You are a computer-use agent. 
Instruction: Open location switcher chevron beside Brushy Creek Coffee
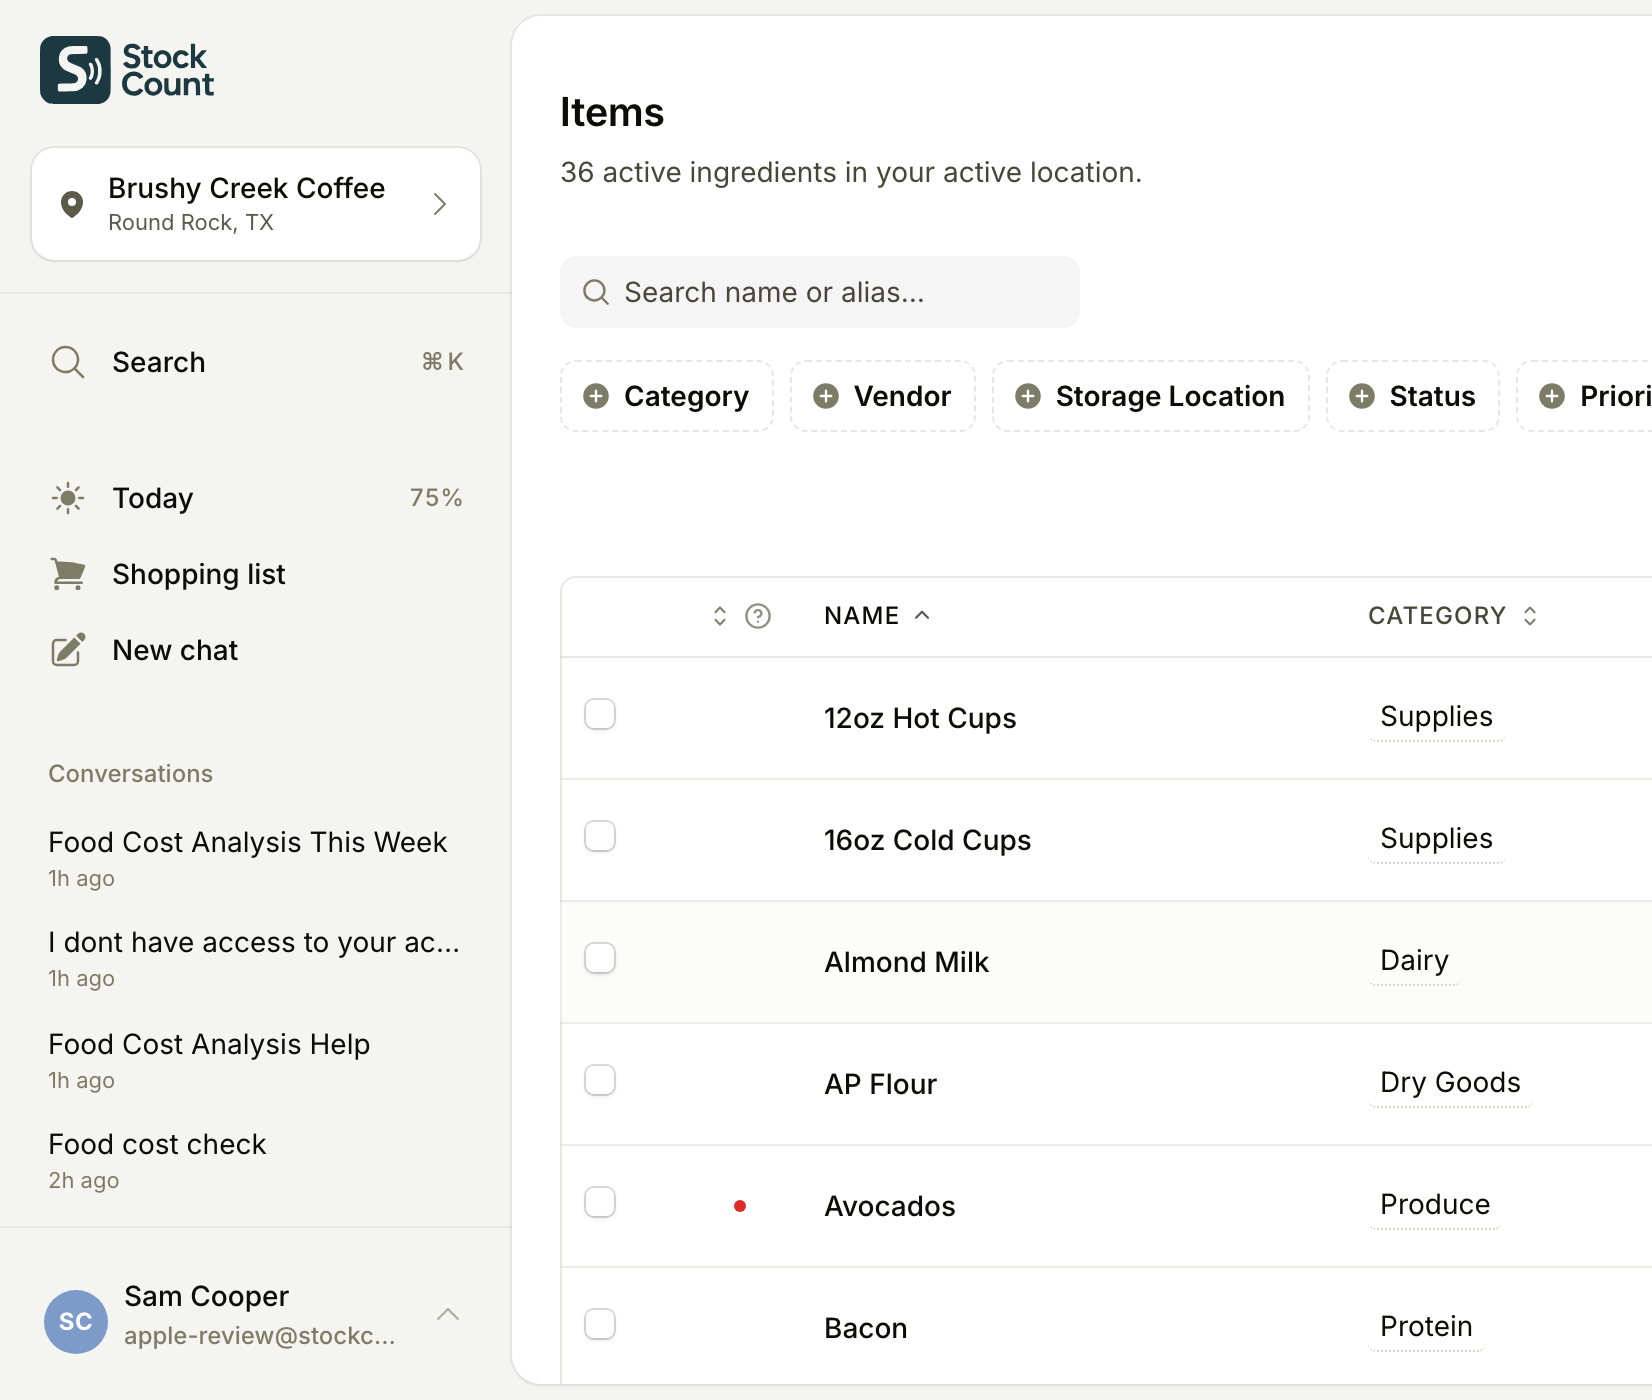click(439, 204)
